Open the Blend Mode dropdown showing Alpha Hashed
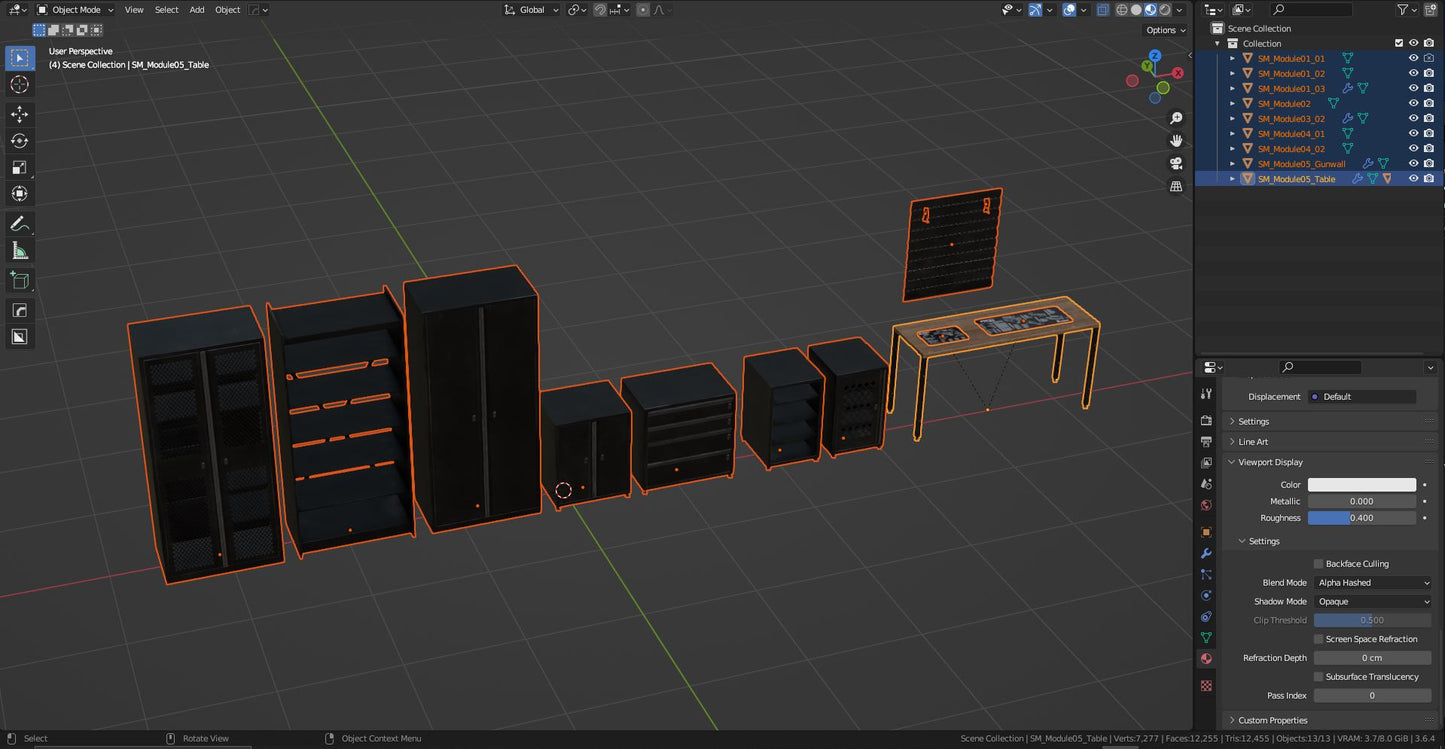Image resolution: width=1445 pixels, height=749 pixels. (1373, 582)
